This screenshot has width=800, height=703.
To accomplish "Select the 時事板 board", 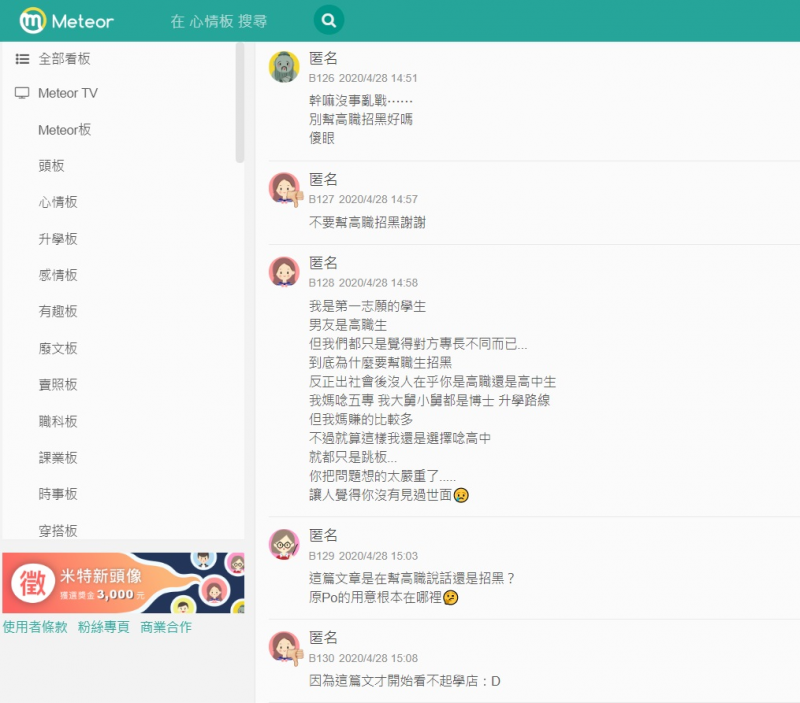I will [58, 494].
